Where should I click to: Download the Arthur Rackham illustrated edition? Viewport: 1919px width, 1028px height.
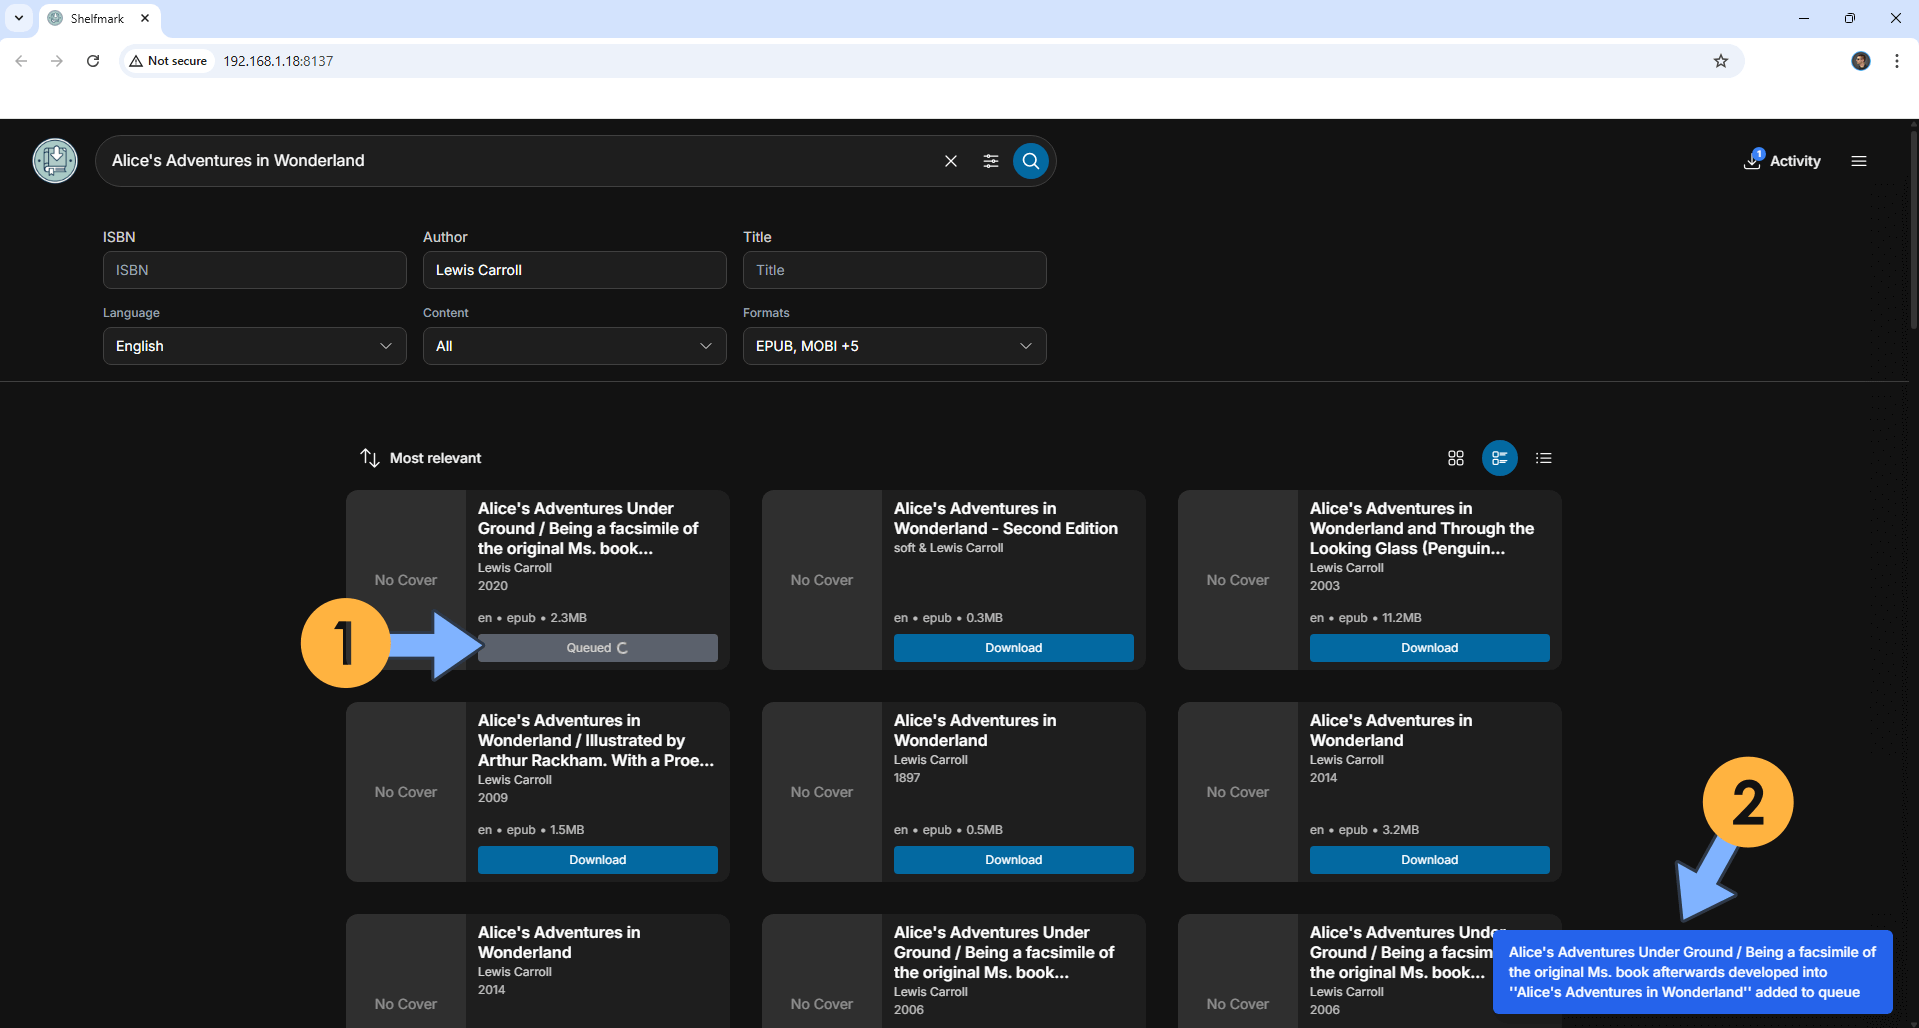(x=597, y=860)
